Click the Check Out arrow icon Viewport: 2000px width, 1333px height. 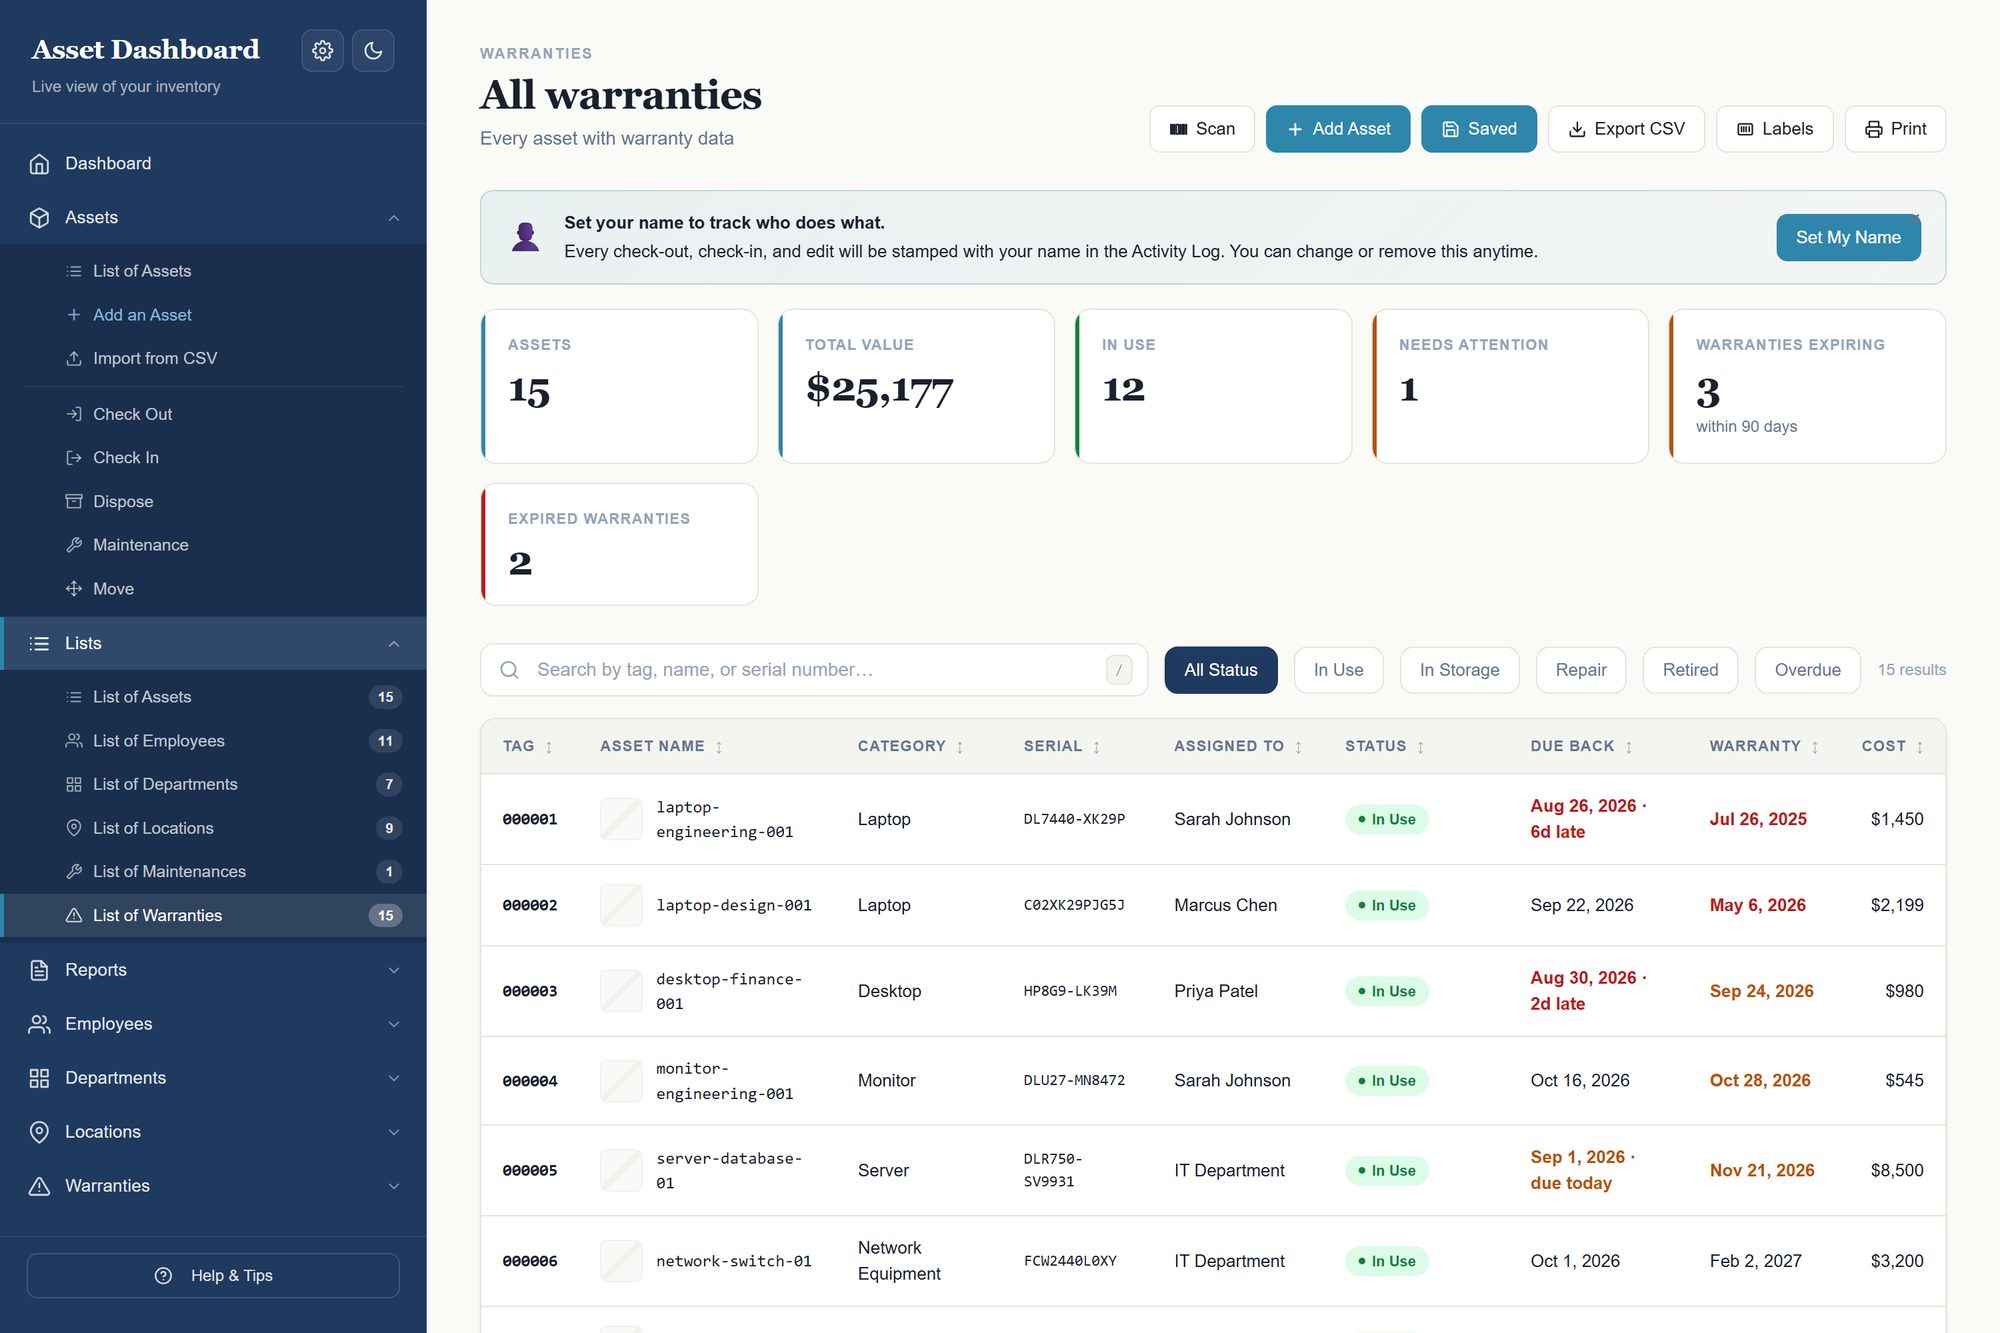[x=74, y=414]
